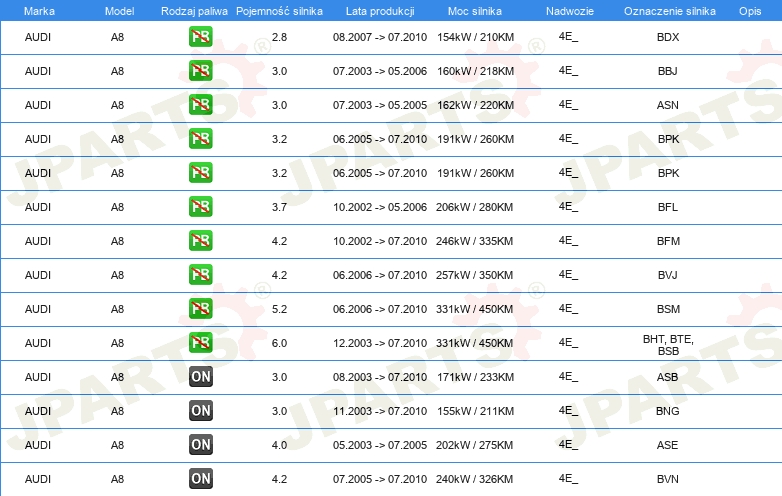This screenshot has width=782, height=496.
Task: Click the PB fuel icon in BVJ row
Action: click(x=200, y=275)
